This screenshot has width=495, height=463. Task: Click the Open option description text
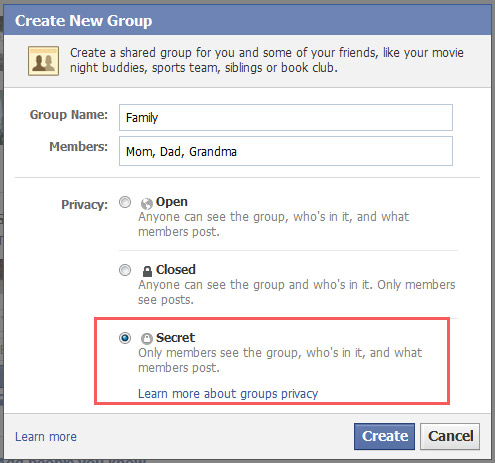coord(273,224)
